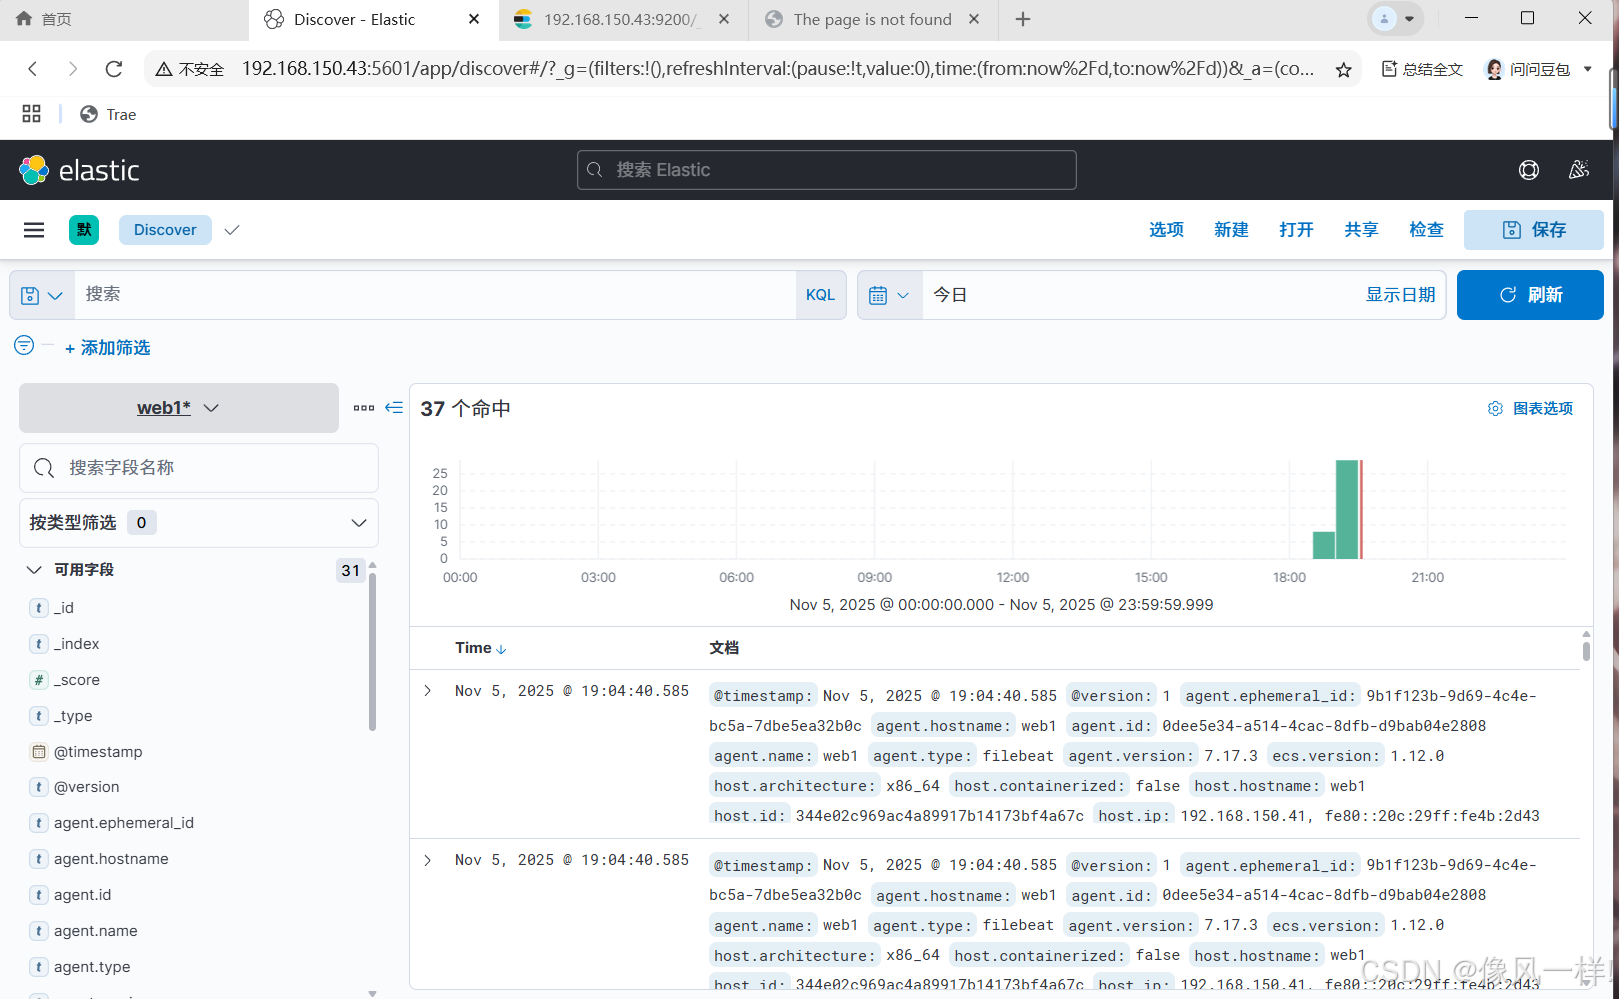
Task: Go back with browser back arrow
Action: [x=33, y=69]
